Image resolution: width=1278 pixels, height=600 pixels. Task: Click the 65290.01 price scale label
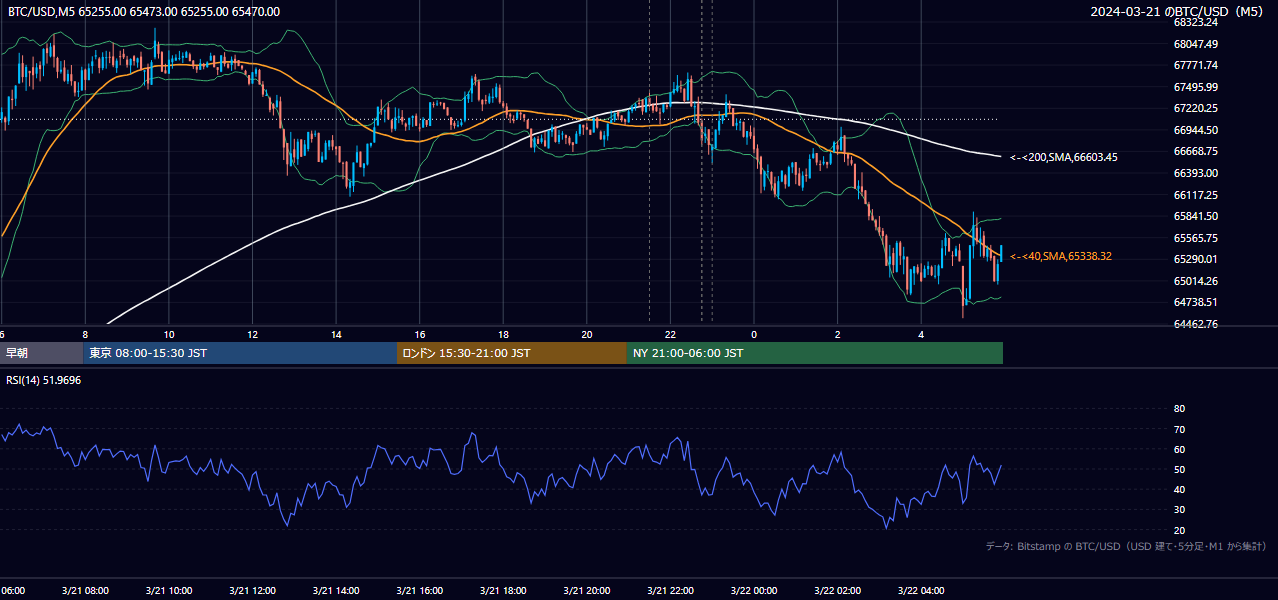click(1196, 259)
